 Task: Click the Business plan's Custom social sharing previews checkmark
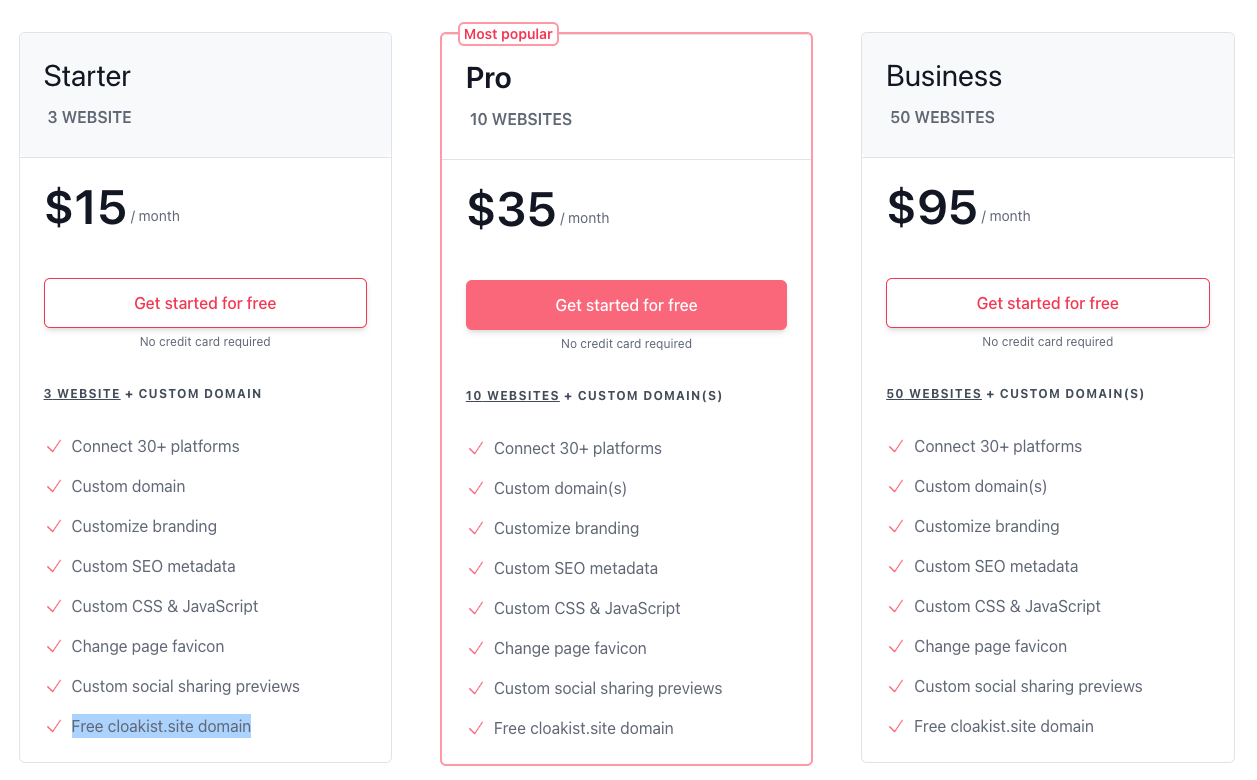pyautogui.click(x=896, y=687)
